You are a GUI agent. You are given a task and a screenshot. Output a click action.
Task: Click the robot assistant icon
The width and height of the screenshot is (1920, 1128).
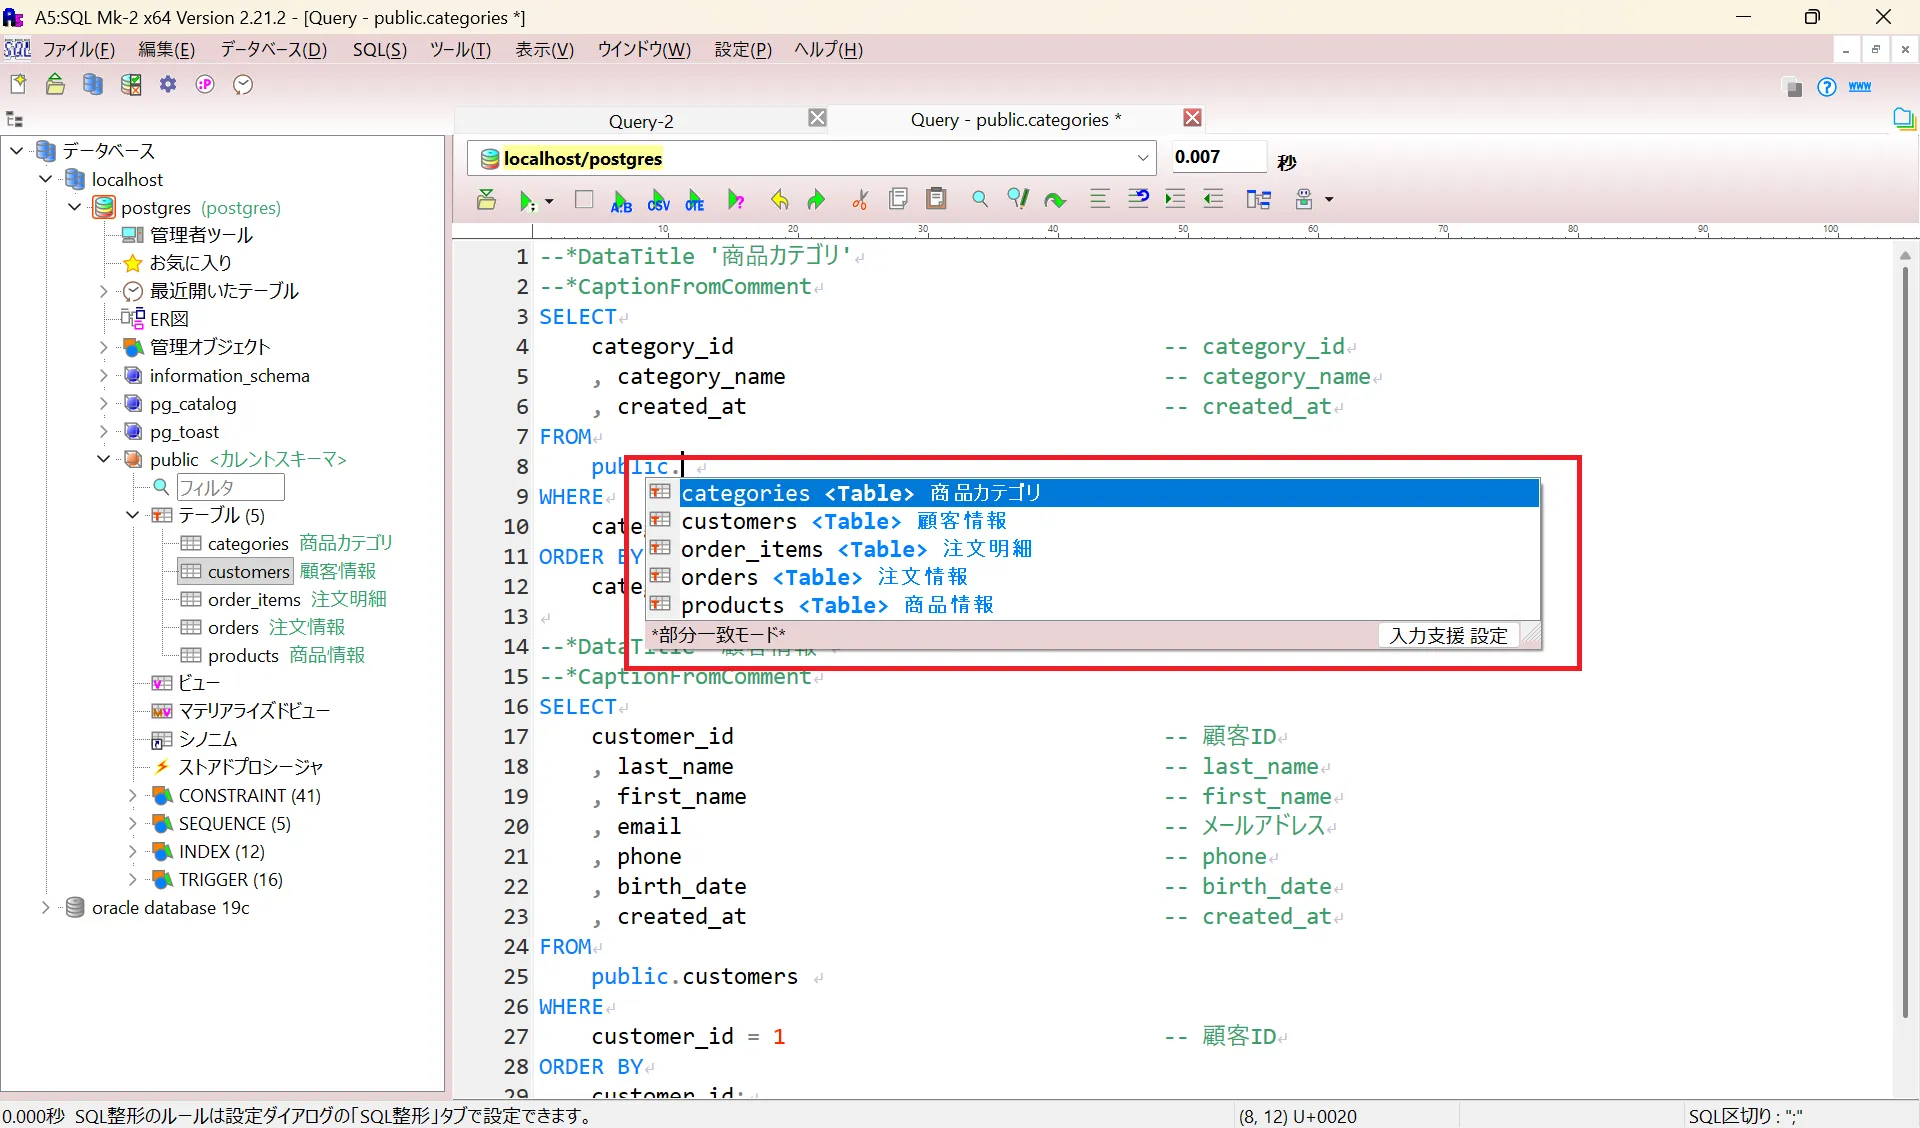tap(1304, 199)
